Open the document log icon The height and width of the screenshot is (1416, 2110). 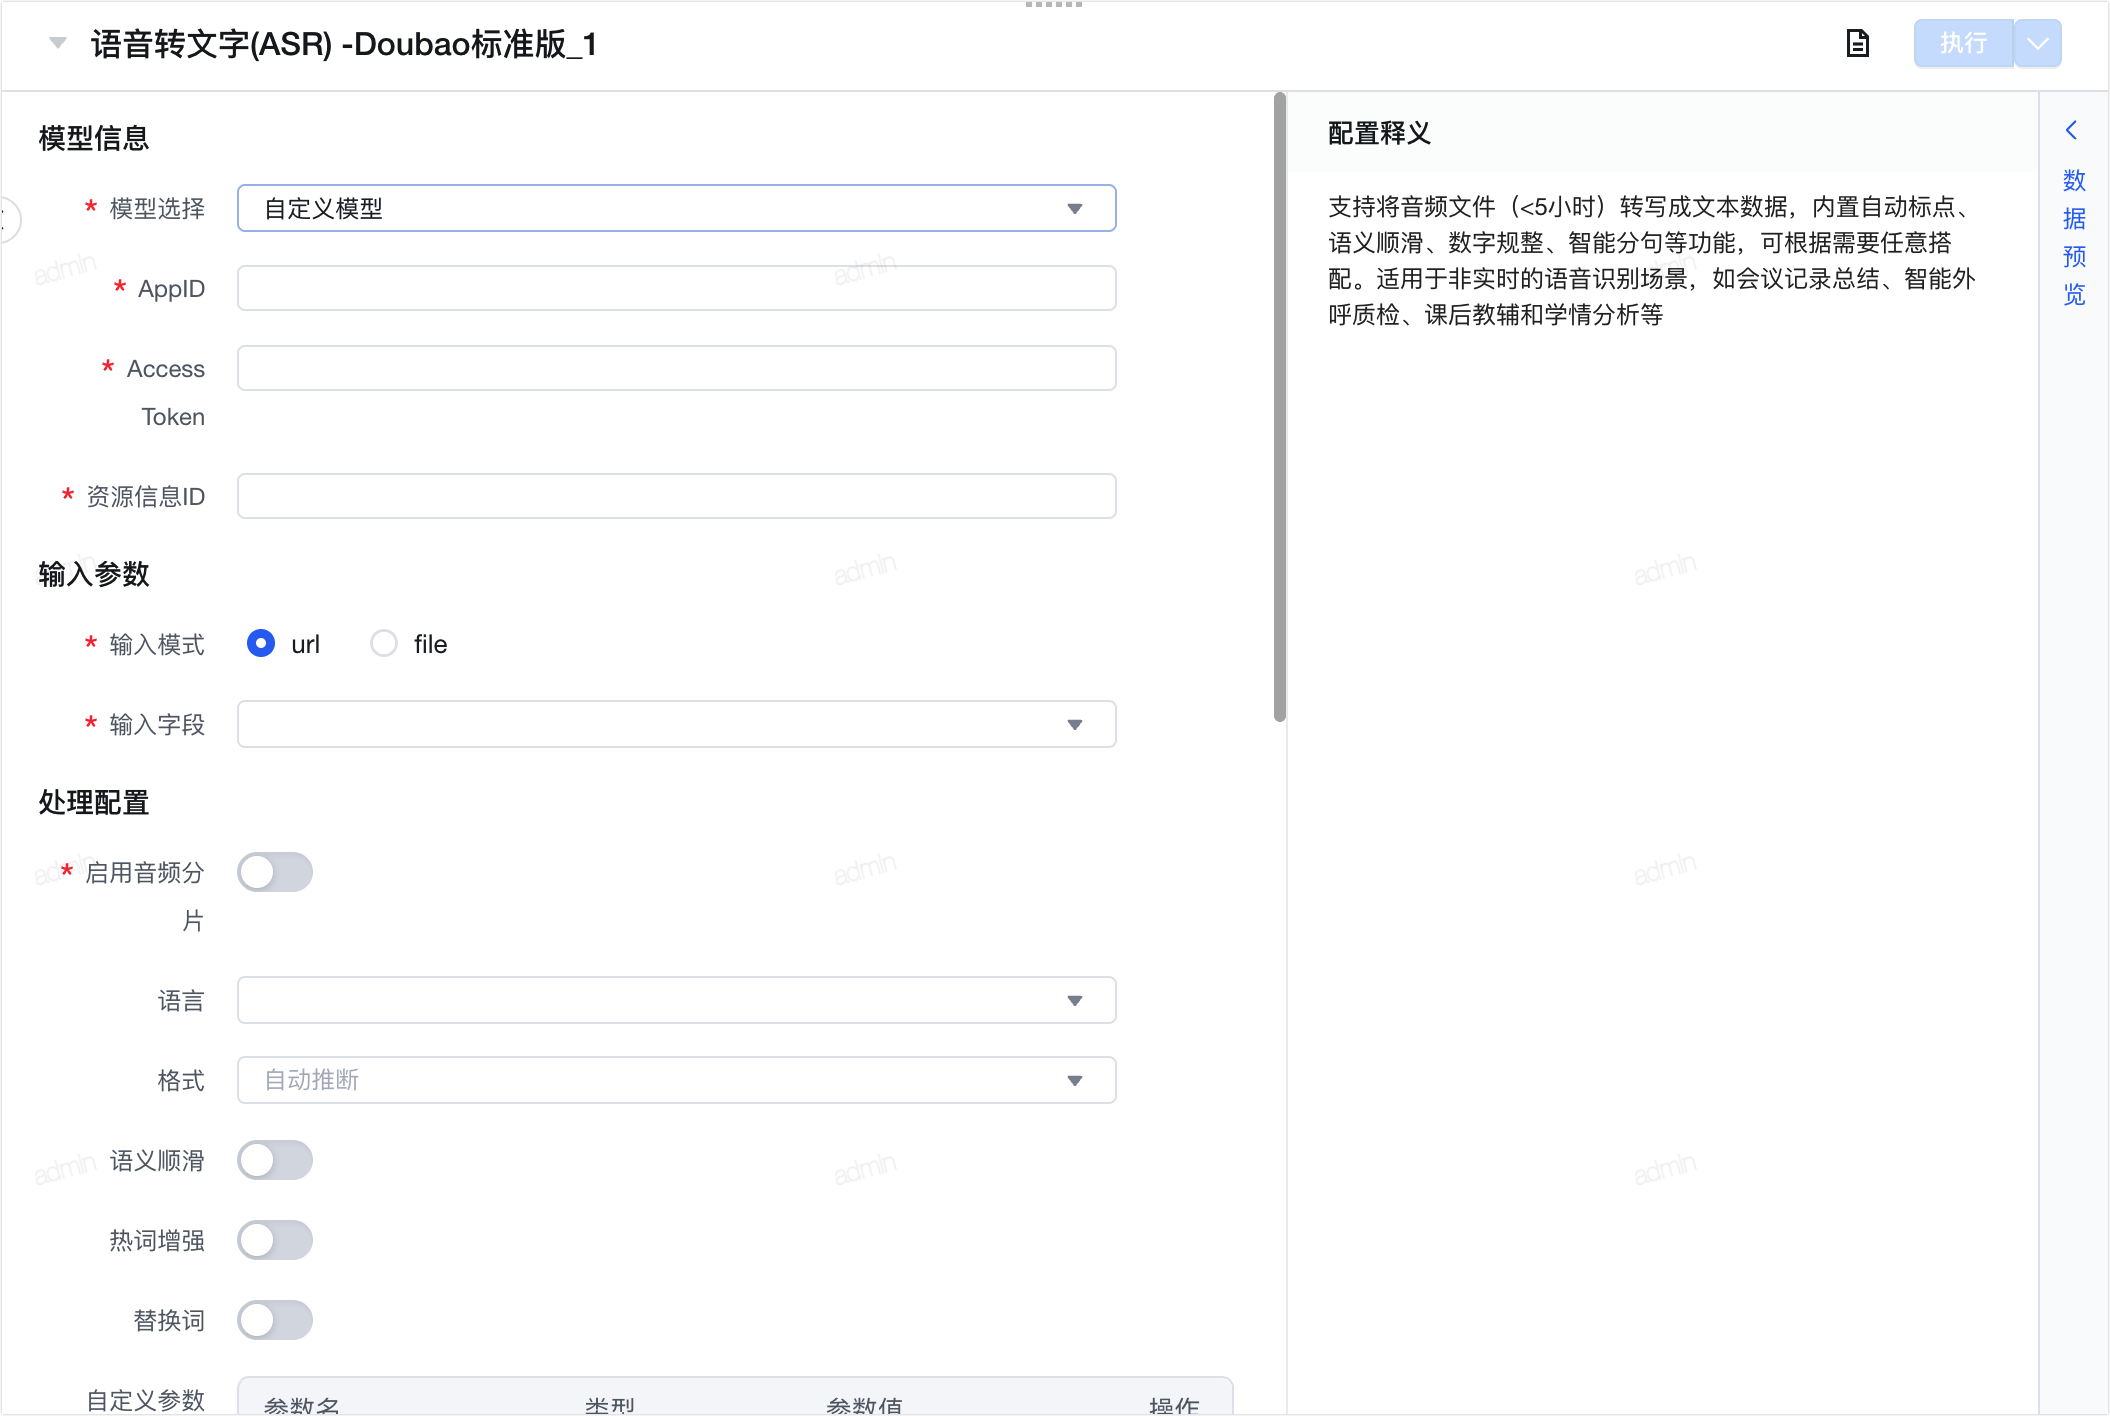point(1857,43)
